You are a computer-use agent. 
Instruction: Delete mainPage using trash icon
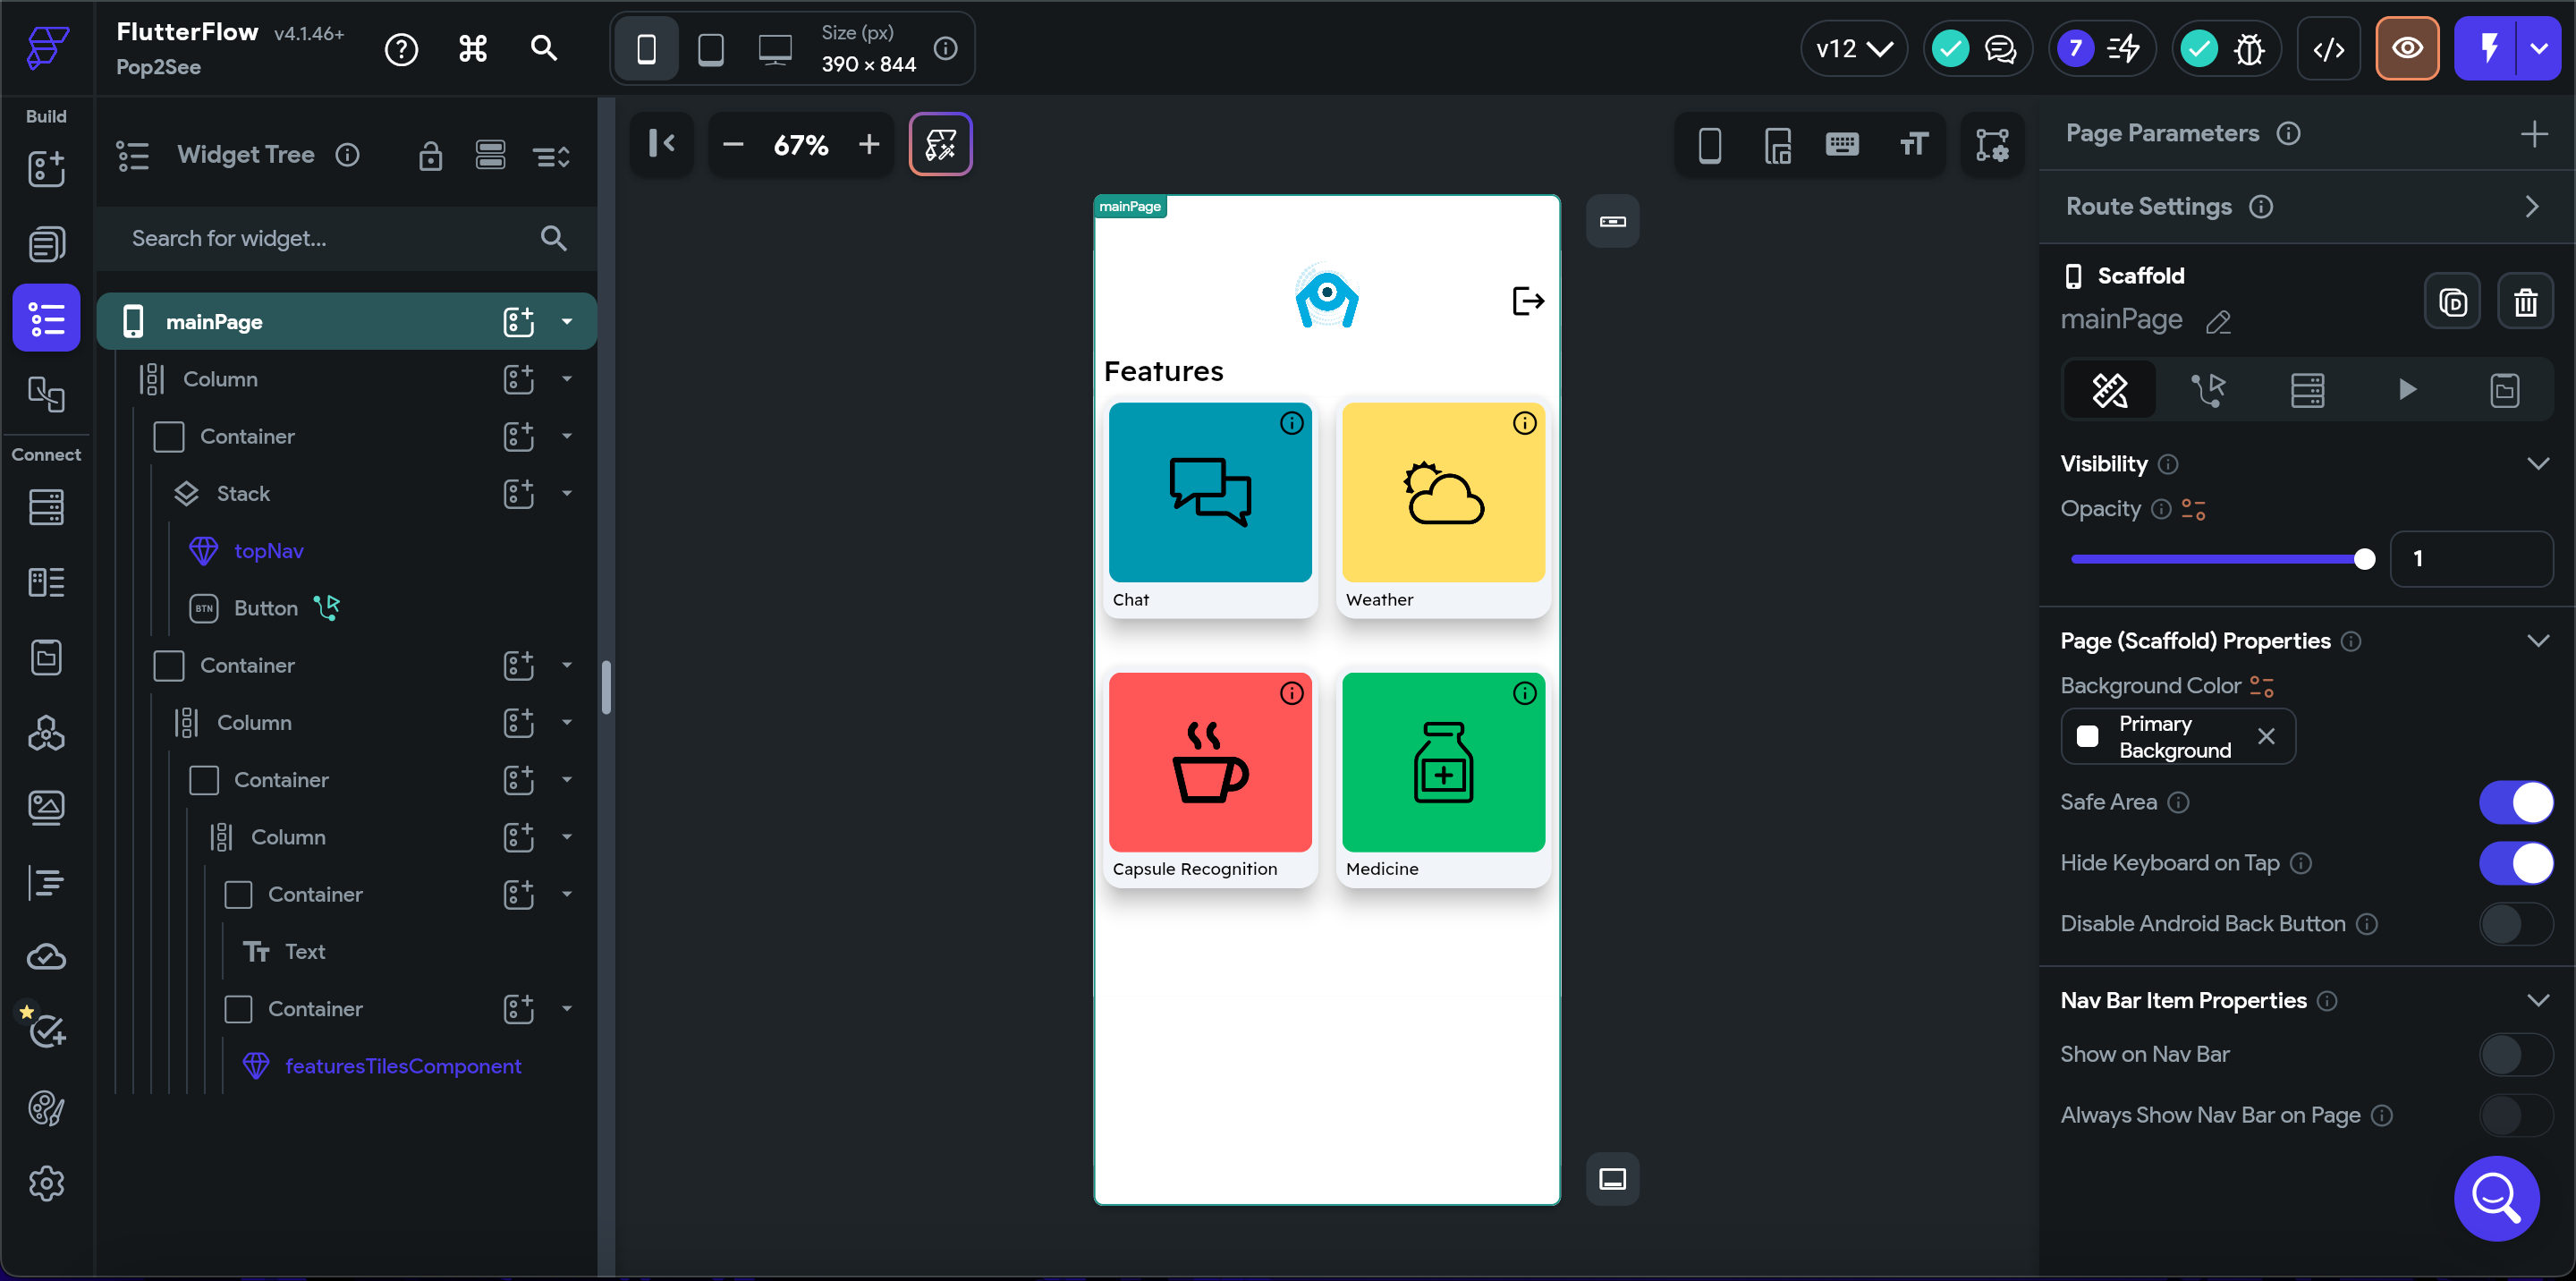click(x=2525, y=301)
